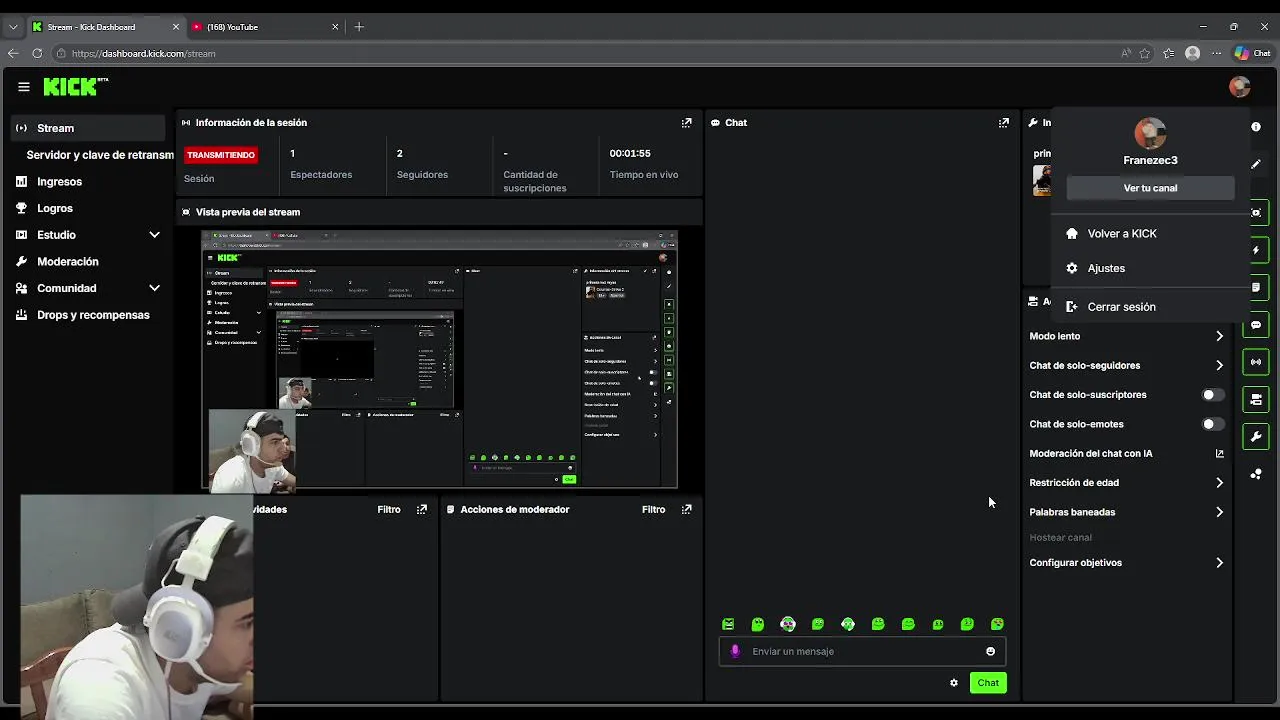Screen dimensions: 1280x720
Task: Click the purple microphone icon in chat box
Action: (x=735, y=651)
